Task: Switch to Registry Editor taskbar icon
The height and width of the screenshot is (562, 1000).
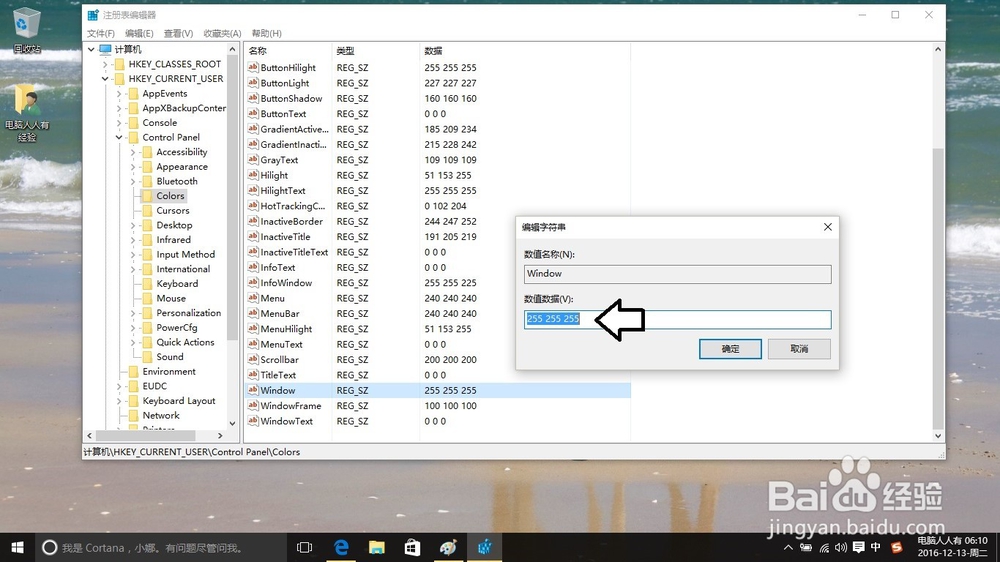Action: pyautogui.click(x=484, y=547)
